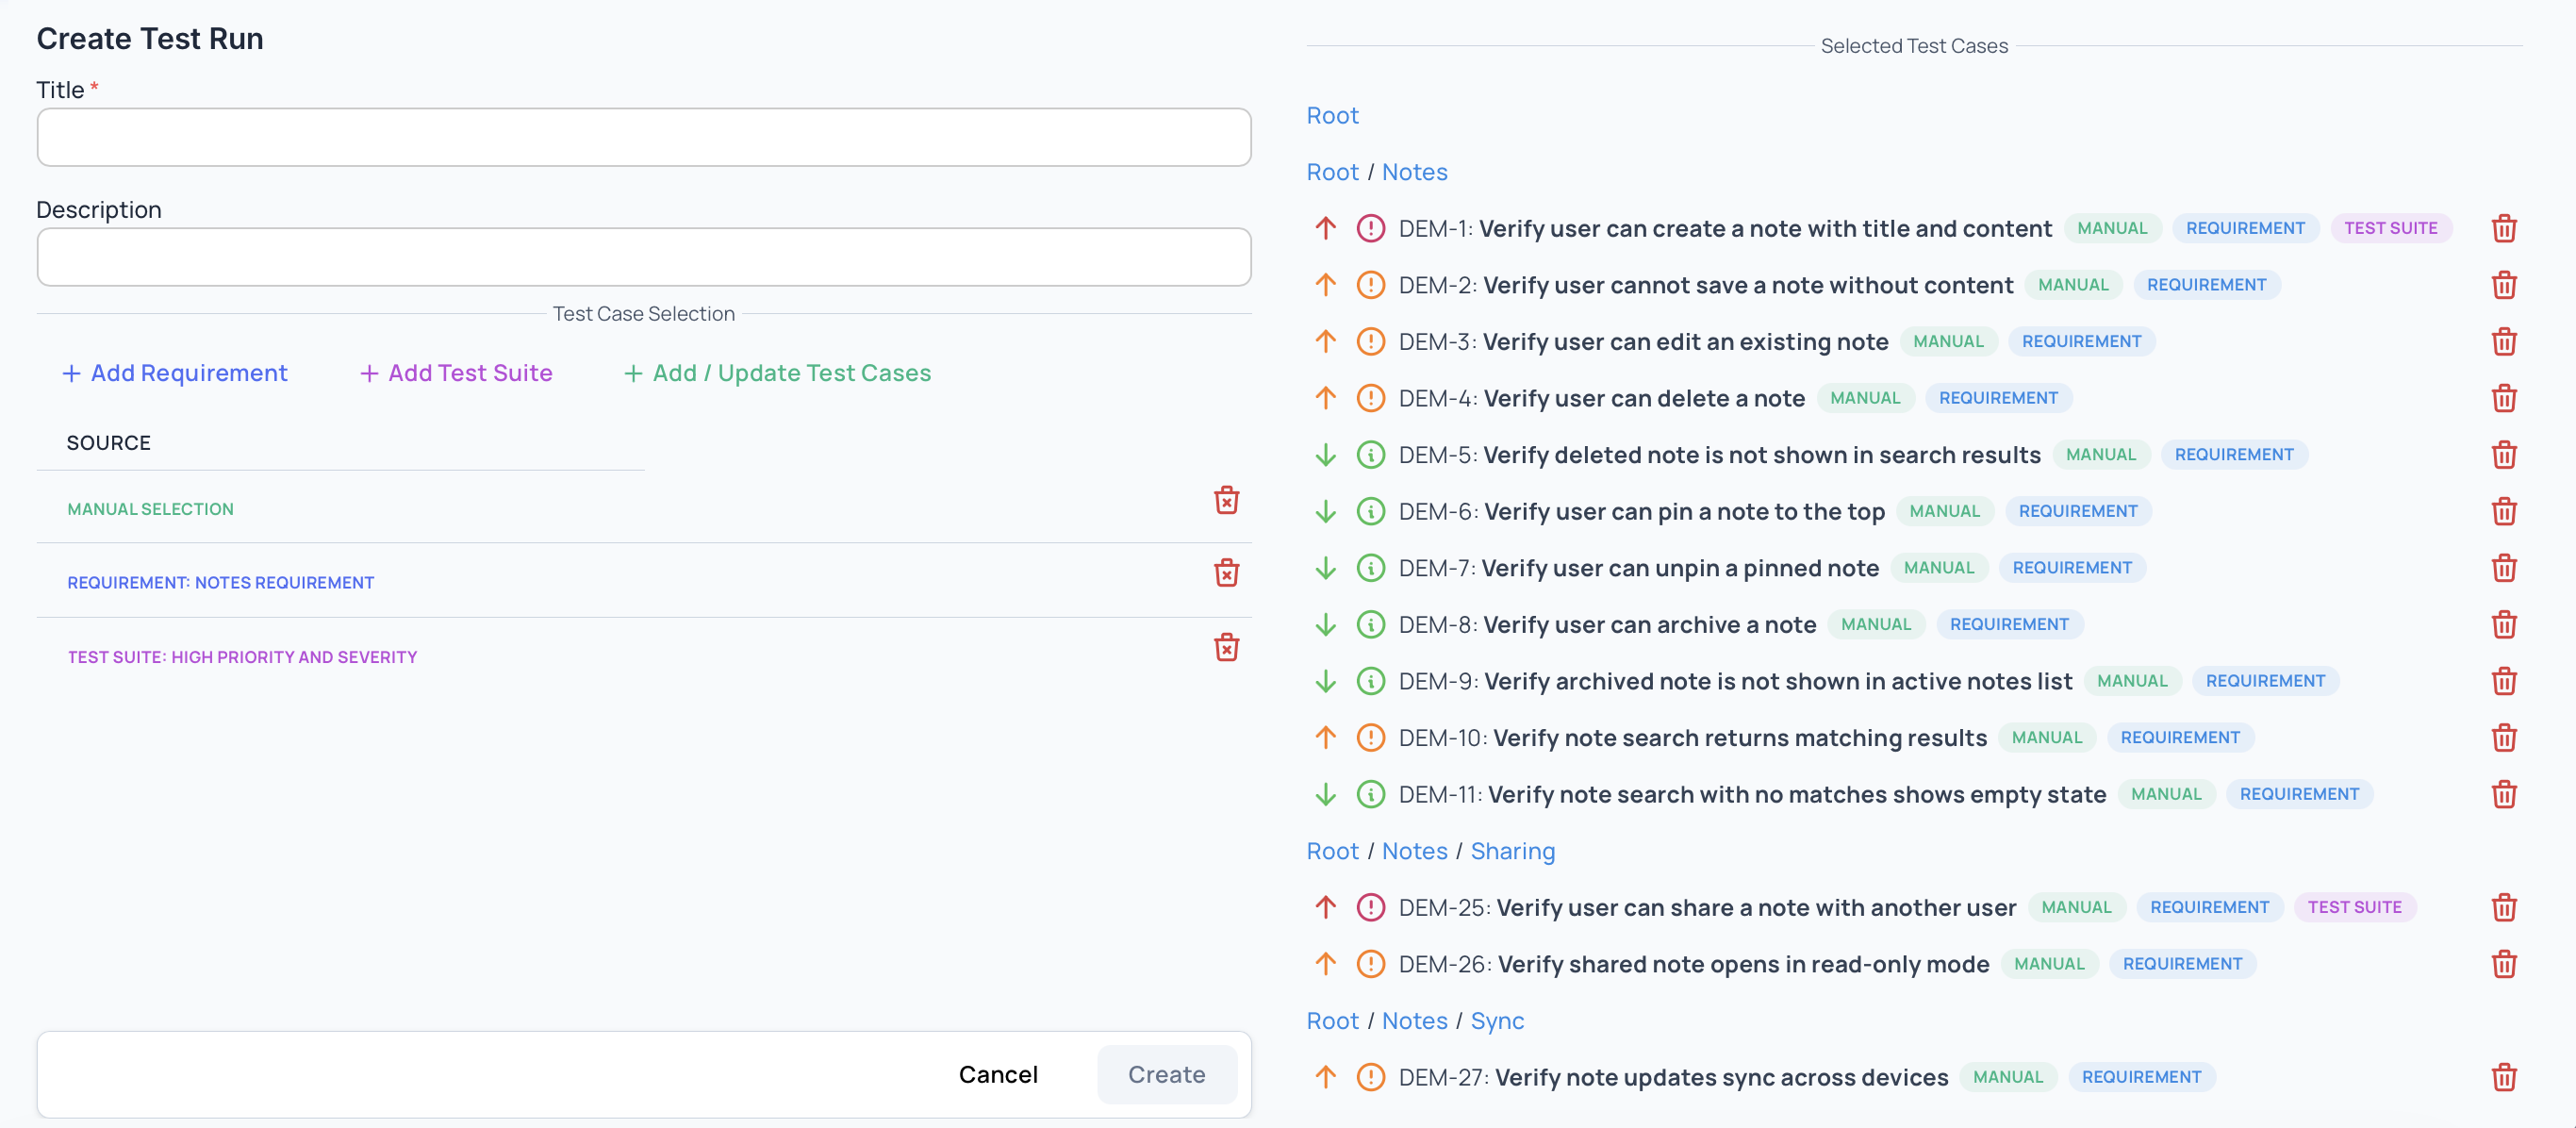
Task: Remove 'Requirement: Notes Requirement' source with trash icon
Action: (1227, 574)
